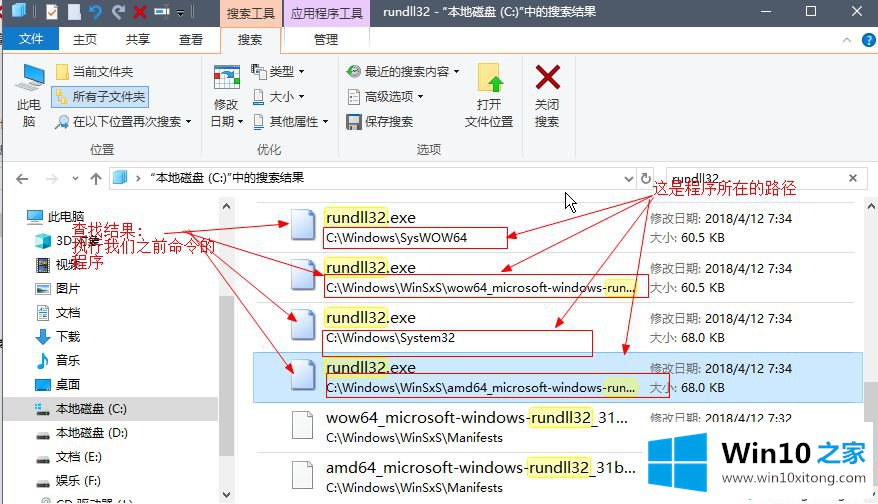Open the File tab
Image resolution: width=878 pixels, height=504 pixels.
(x=31, y=39)
